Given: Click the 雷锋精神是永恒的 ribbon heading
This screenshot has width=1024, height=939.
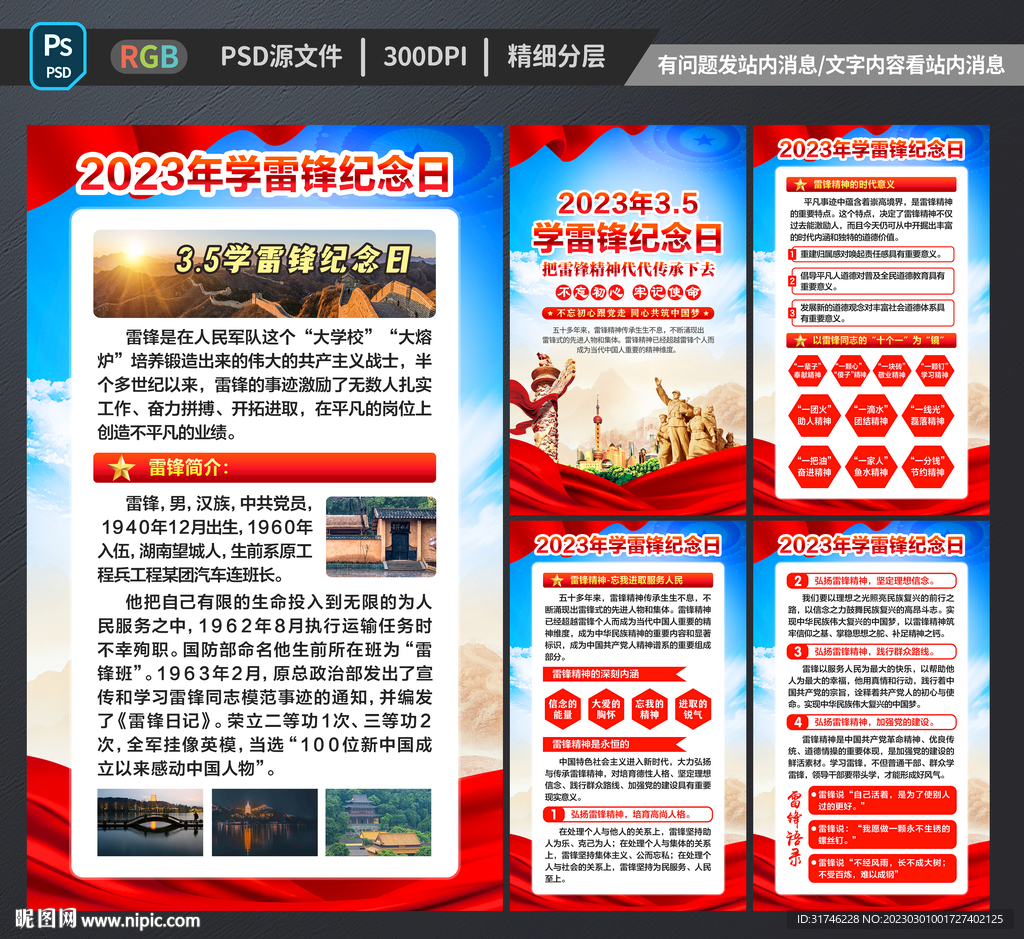Looking at the screenshot, I should [x=614, y=744].
